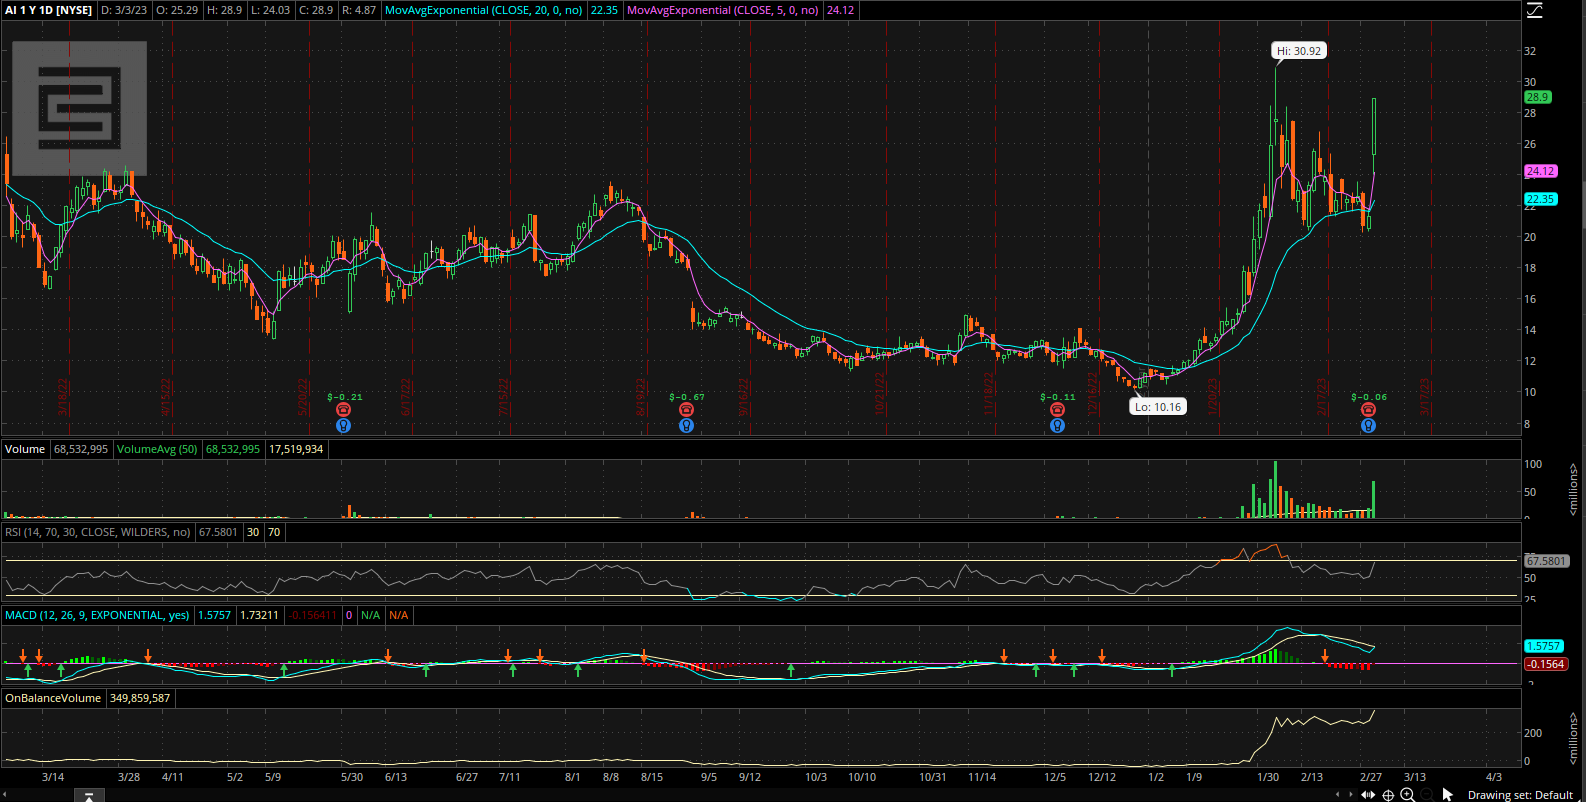The image size is (1586, 802).
Task: Click the cyan 1.5757 MACD value bubble
Action: [1545, 646]
